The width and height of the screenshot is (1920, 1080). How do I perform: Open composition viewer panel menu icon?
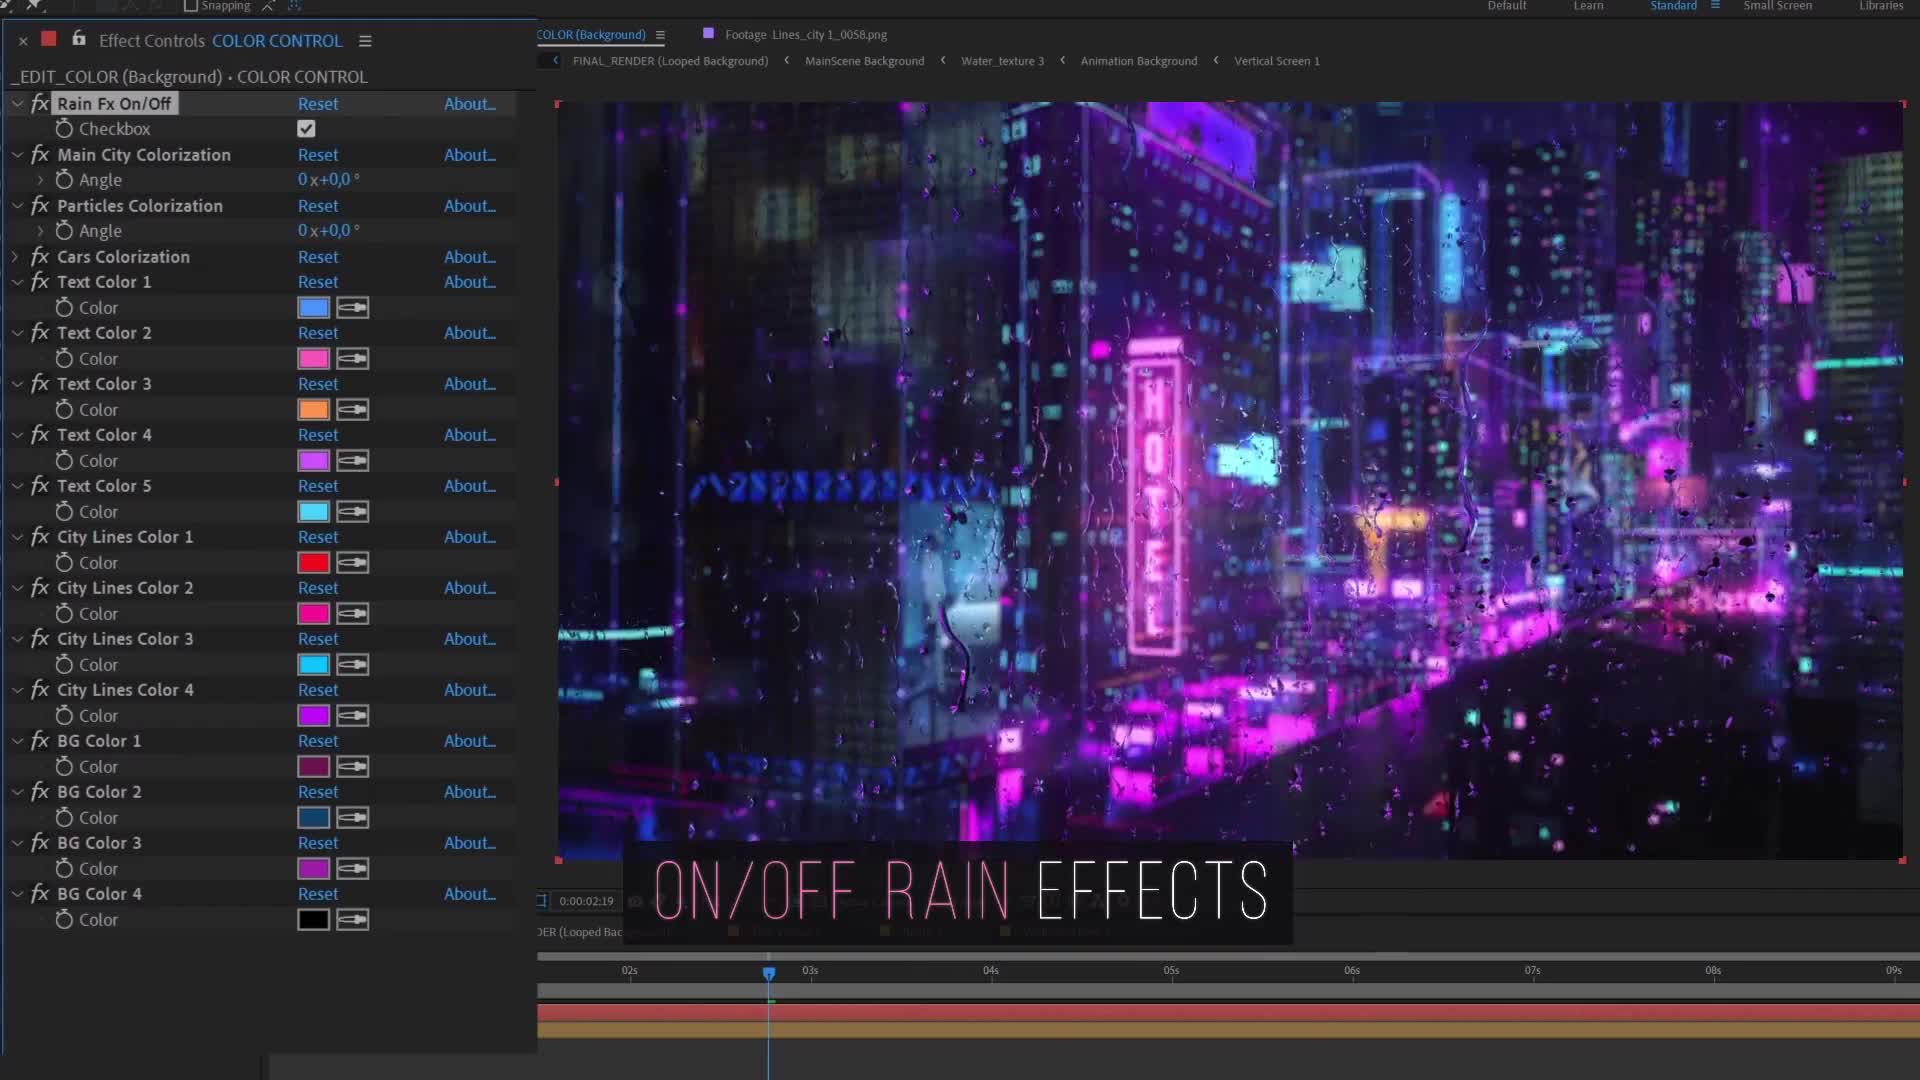tap(660, 35)
